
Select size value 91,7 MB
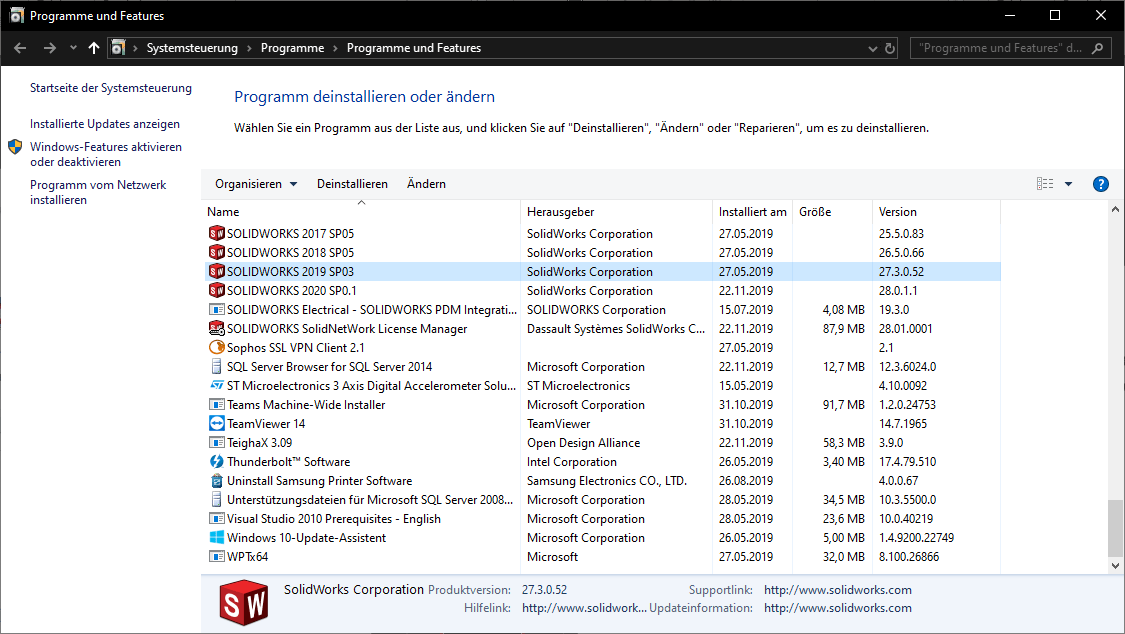(844, 405)
